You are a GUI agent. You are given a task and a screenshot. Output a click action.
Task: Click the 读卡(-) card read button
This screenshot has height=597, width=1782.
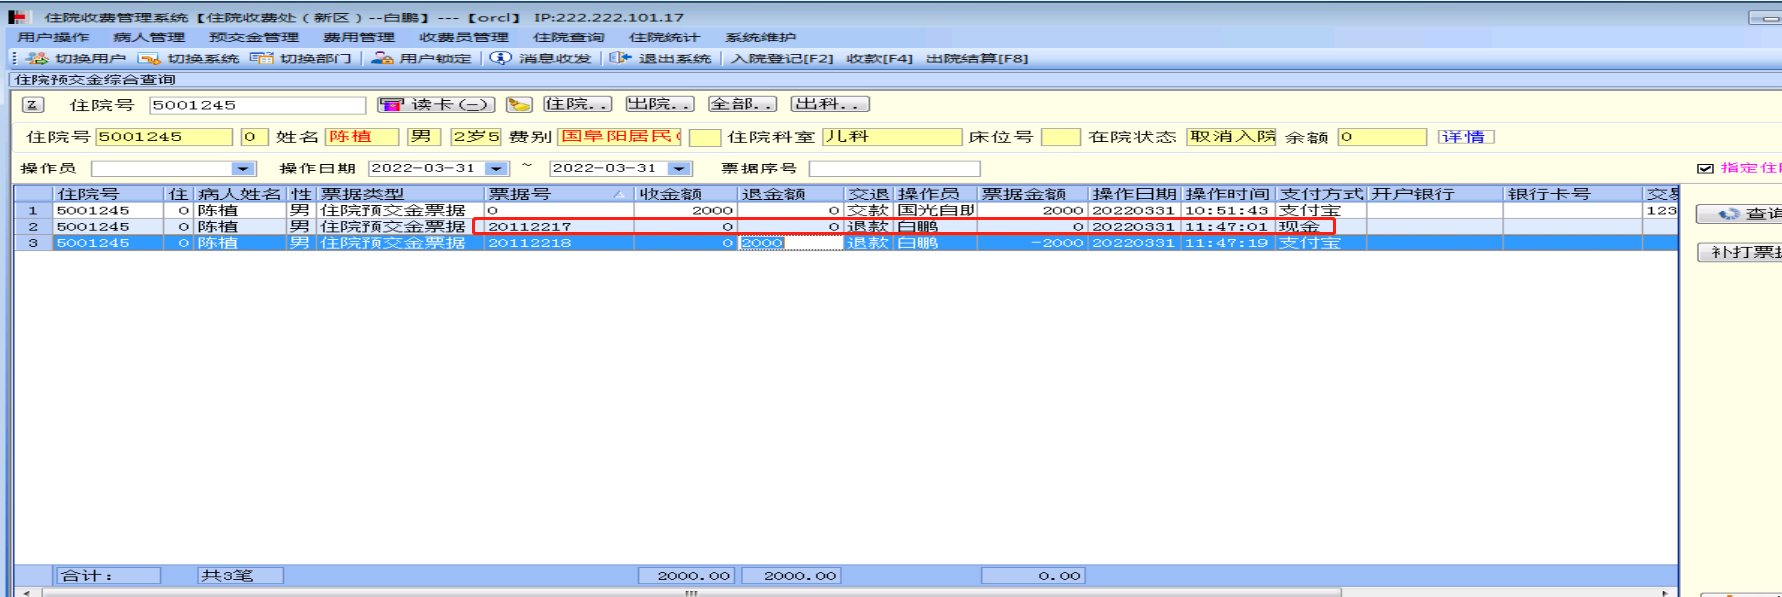436,104
